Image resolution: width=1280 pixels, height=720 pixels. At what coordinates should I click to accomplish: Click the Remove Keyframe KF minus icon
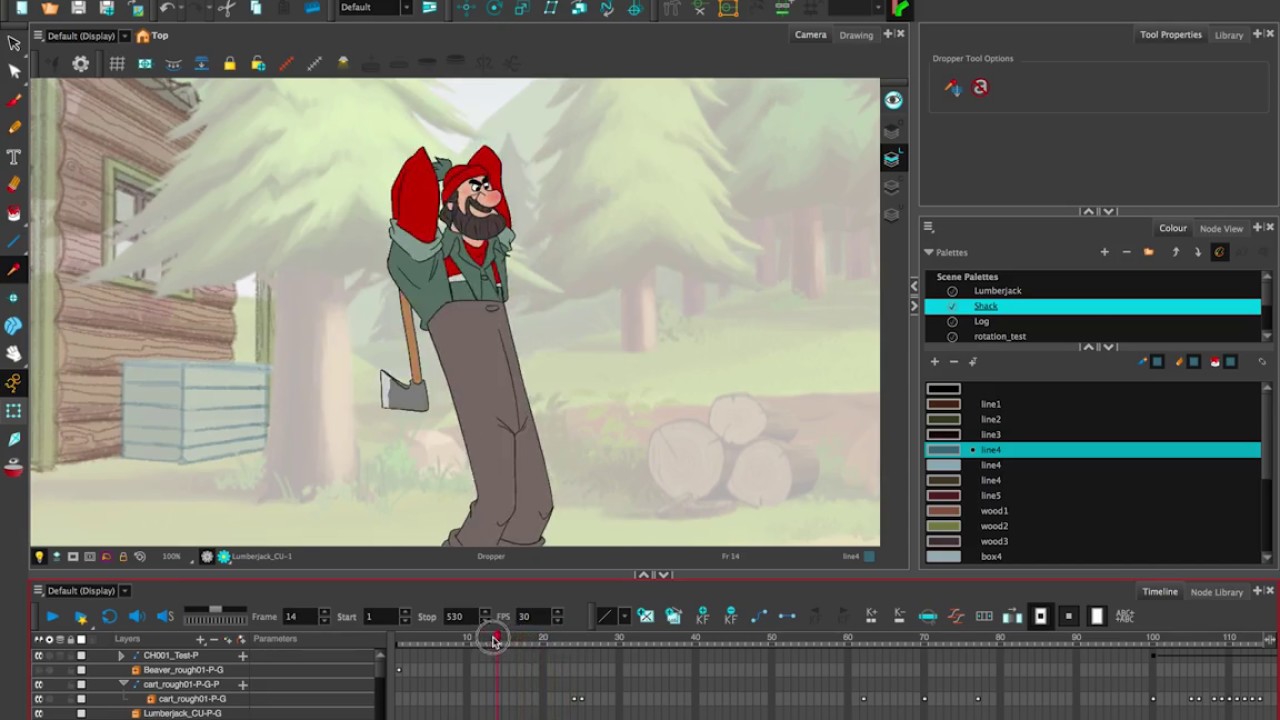coord(731,616)
